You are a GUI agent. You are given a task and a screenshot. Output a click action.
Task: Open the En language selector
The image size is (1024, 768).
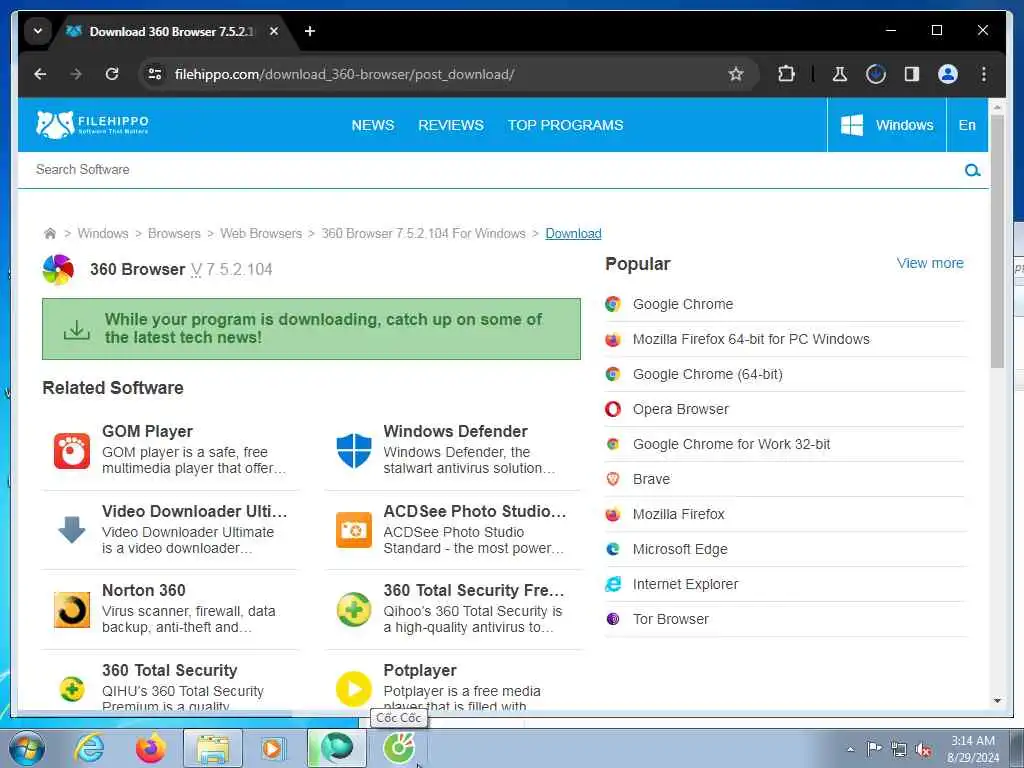pos(967,125)
